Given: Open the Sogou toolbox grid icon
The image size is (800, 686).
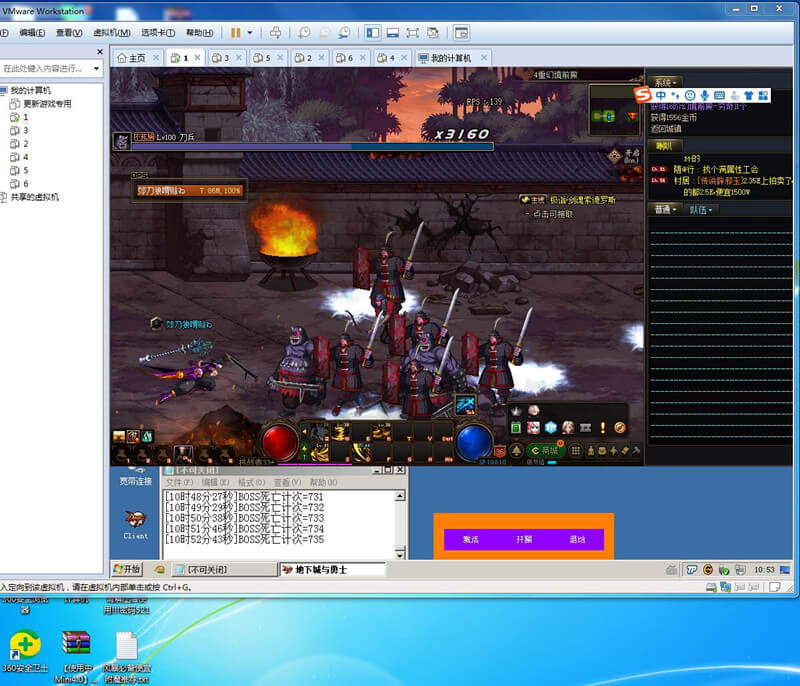Looking at the screenshot, I should [x=763, y=95].
